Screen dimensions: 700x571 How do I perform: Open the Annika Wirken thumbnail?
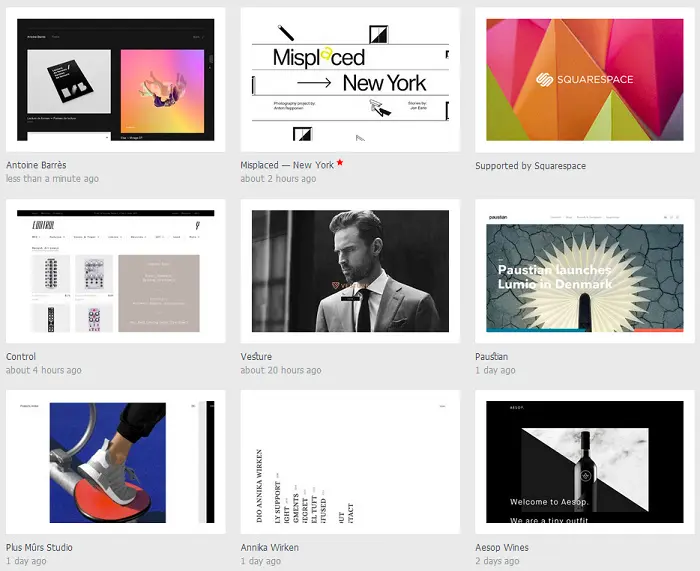350,462
